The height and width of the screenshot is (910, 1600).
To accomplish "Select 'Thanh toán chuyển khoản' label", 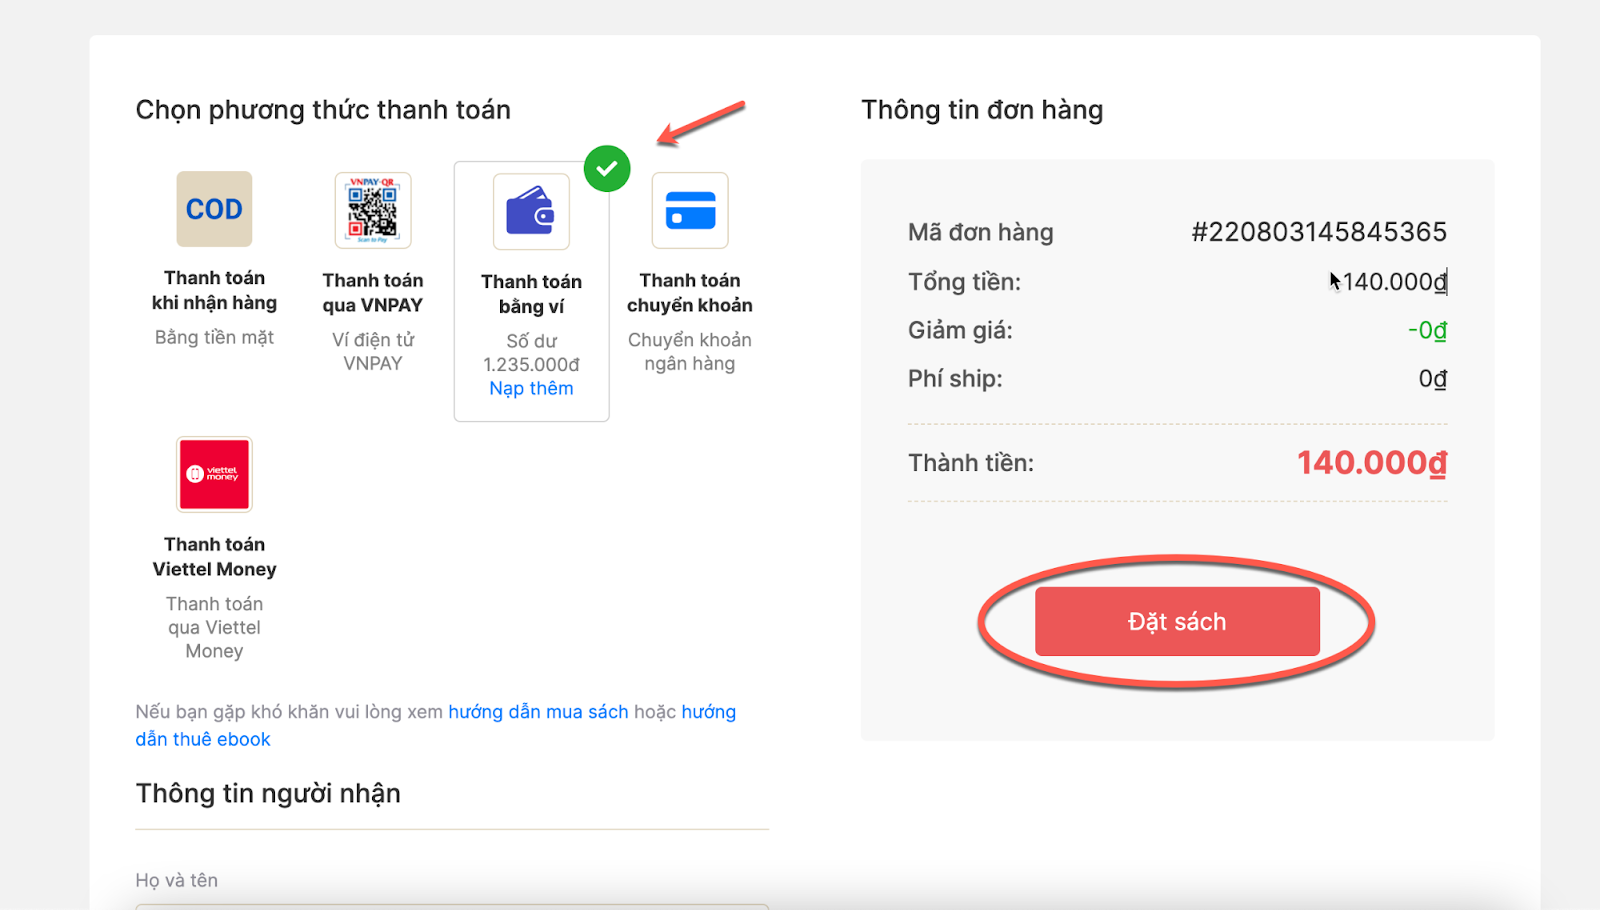I will [x=690, y=293].
